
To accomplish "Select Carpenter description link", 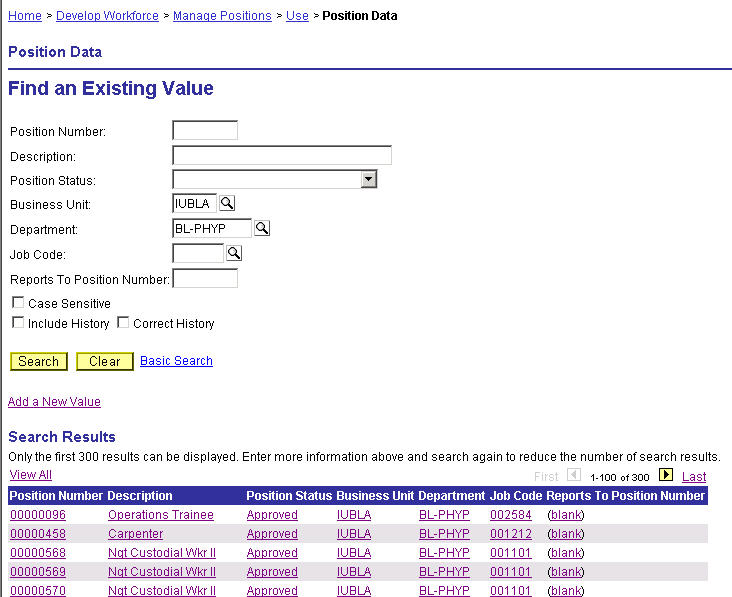I will tap(135, 534).
